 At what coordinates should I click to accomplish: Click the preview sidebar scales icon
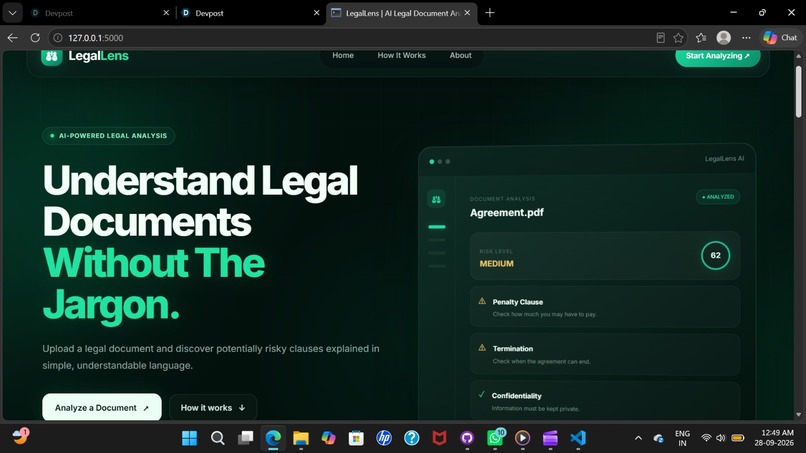click(436, 199)
